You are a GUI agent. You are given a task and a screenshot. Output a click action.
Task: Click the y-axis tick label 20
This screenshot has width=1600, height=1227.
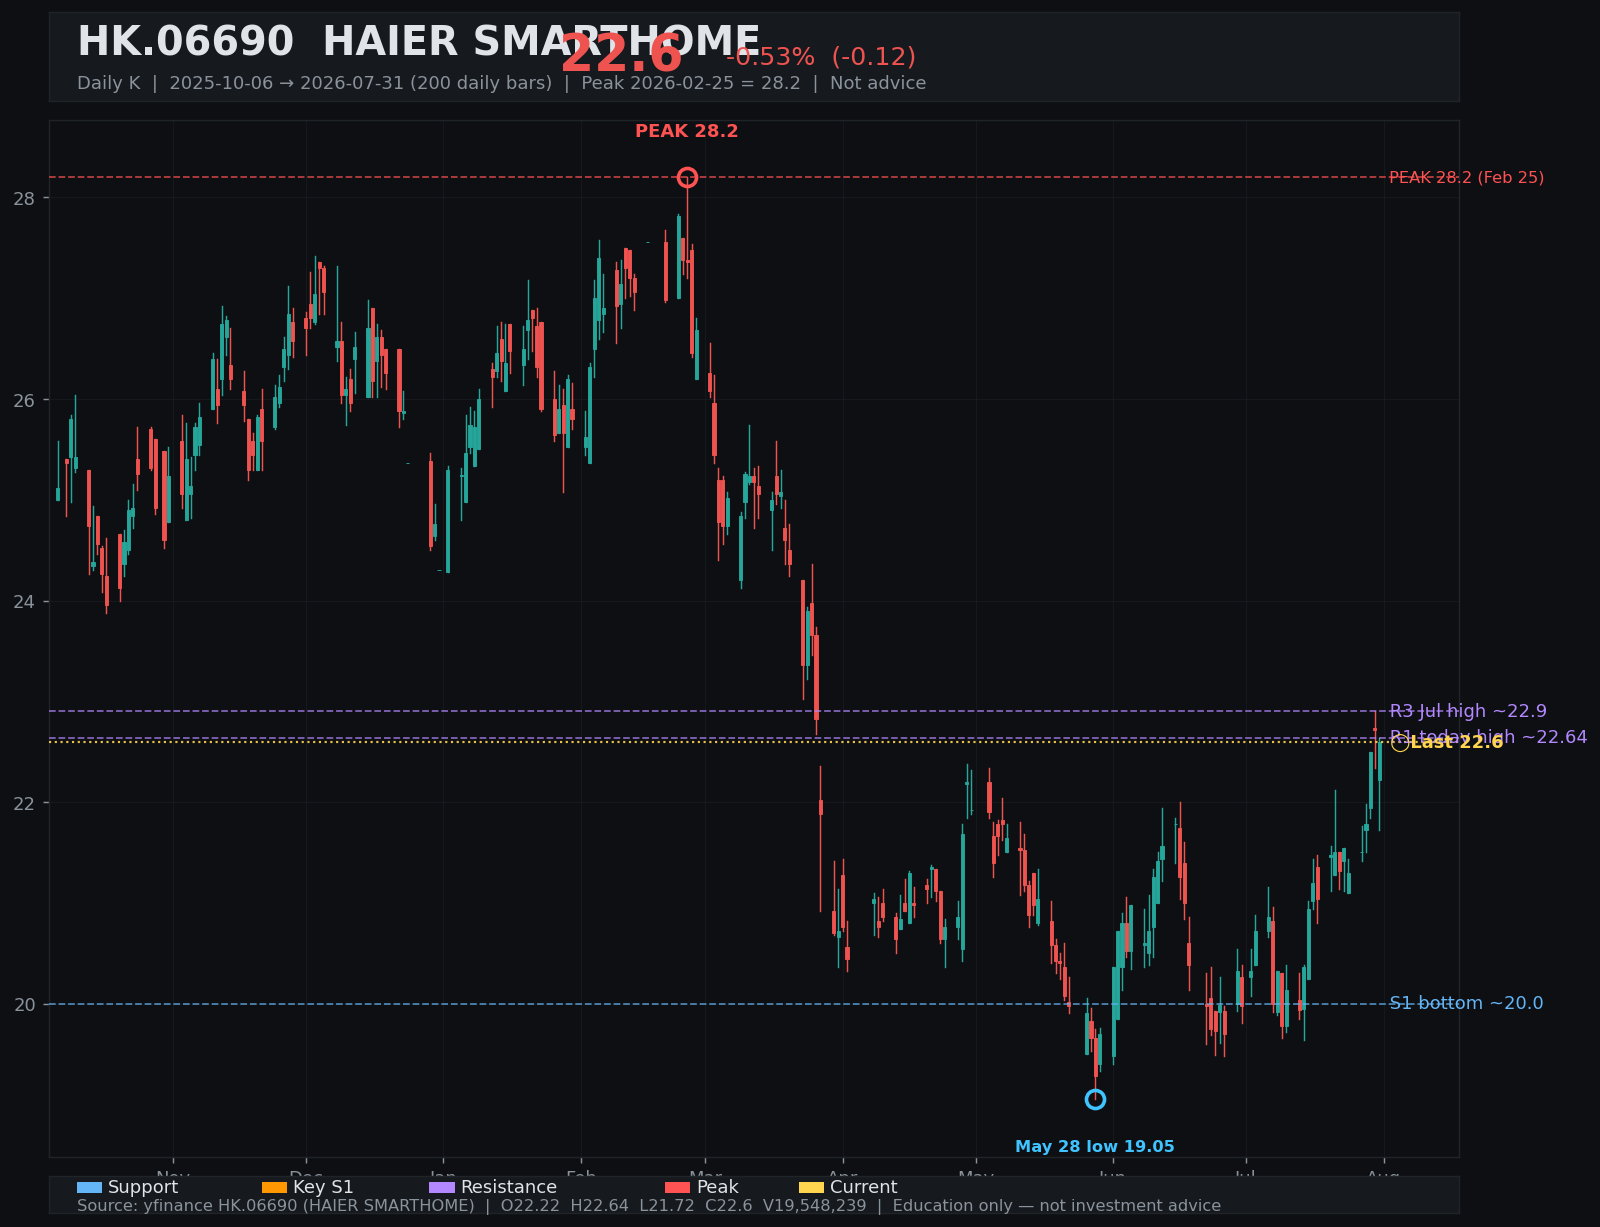tap(23, 1005)
